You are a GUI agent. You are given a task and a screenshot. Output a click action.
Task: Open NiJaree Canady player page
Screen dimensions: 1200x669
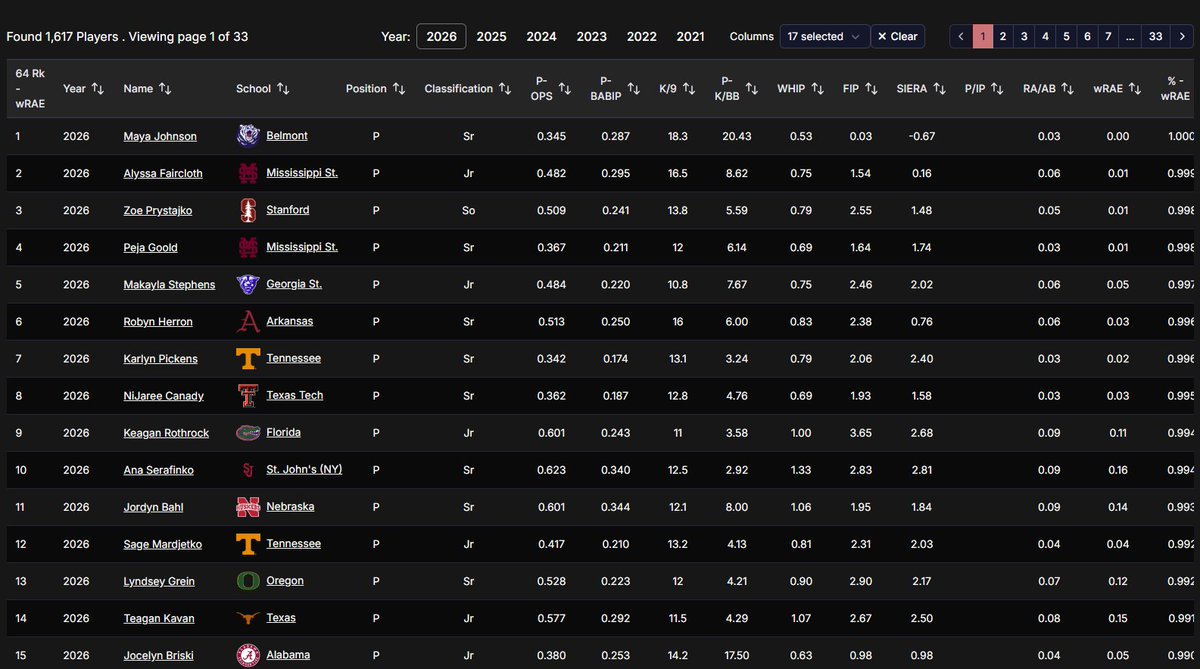click(x=163, y=395)
